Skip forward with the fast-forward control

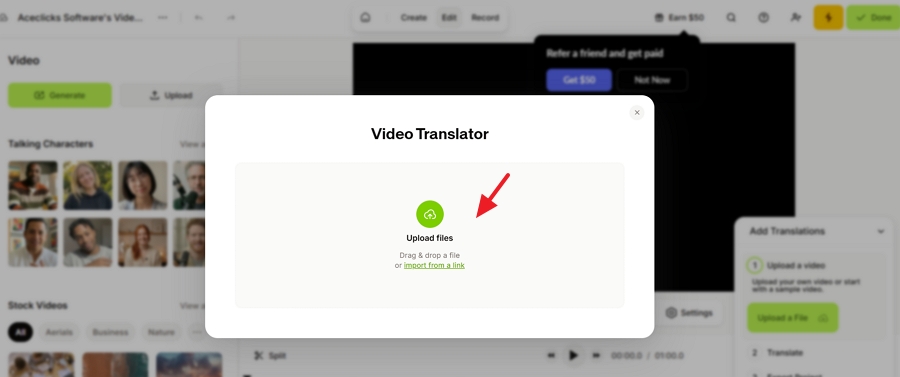596,356
